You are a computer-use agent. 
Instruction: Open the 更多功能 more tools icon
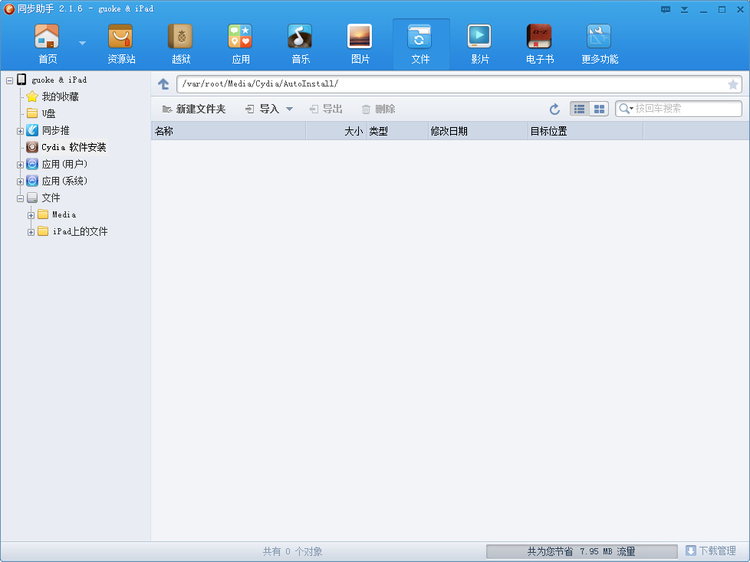(x=599, y=44)
